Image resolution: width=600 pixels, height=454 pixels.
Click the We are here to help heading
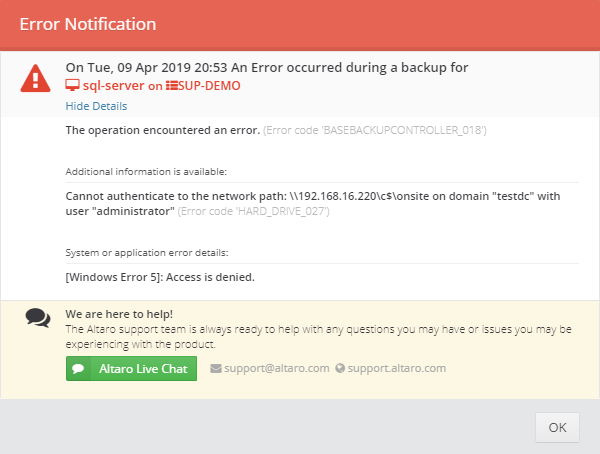(x=119, y=314)
